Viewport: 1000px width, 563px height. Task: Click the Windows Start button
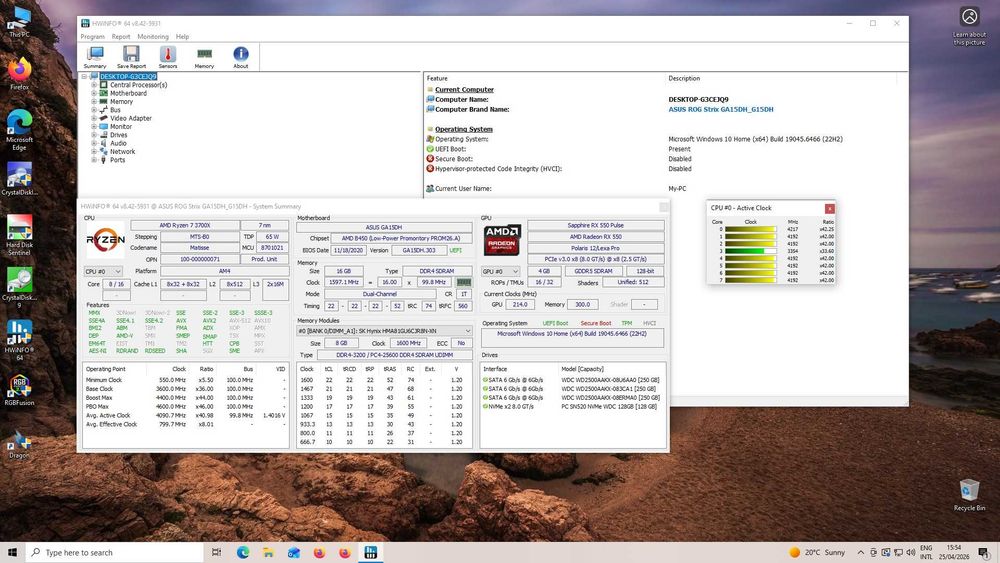[x=12, y=552]
